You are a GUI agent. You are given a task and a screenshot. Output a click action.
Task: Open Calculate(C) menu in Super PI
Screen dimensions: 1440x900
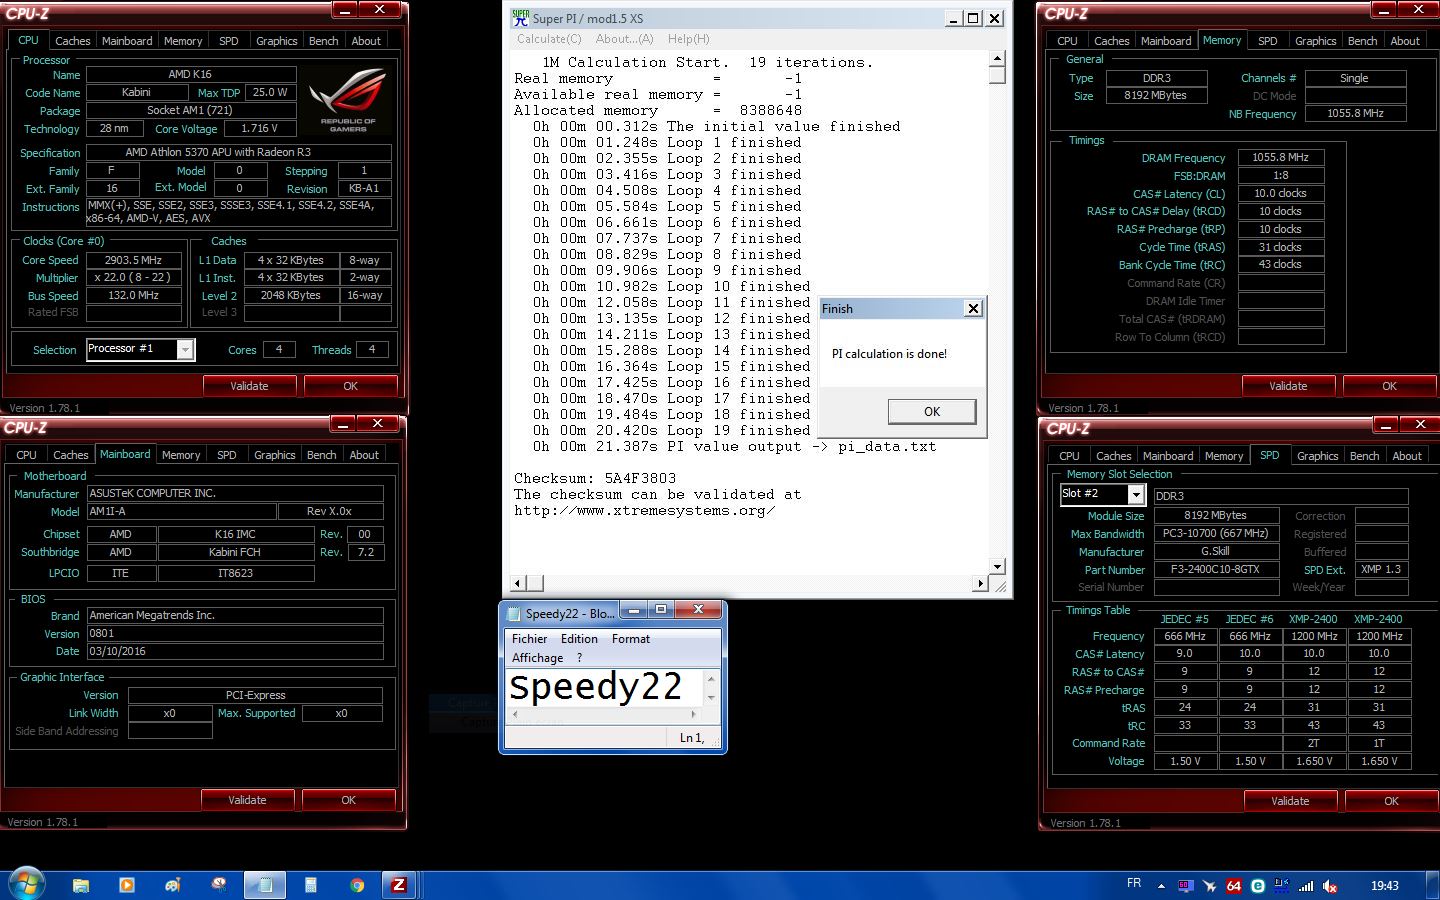pos(549,39)
